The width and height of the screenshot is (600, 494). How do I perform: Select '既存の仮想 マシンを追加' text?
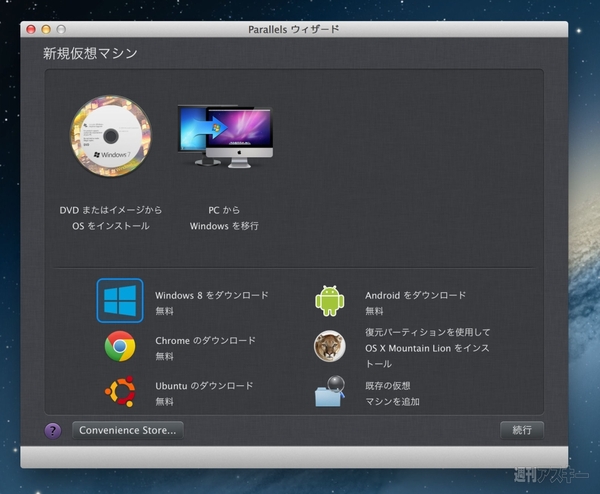(392, 394)
